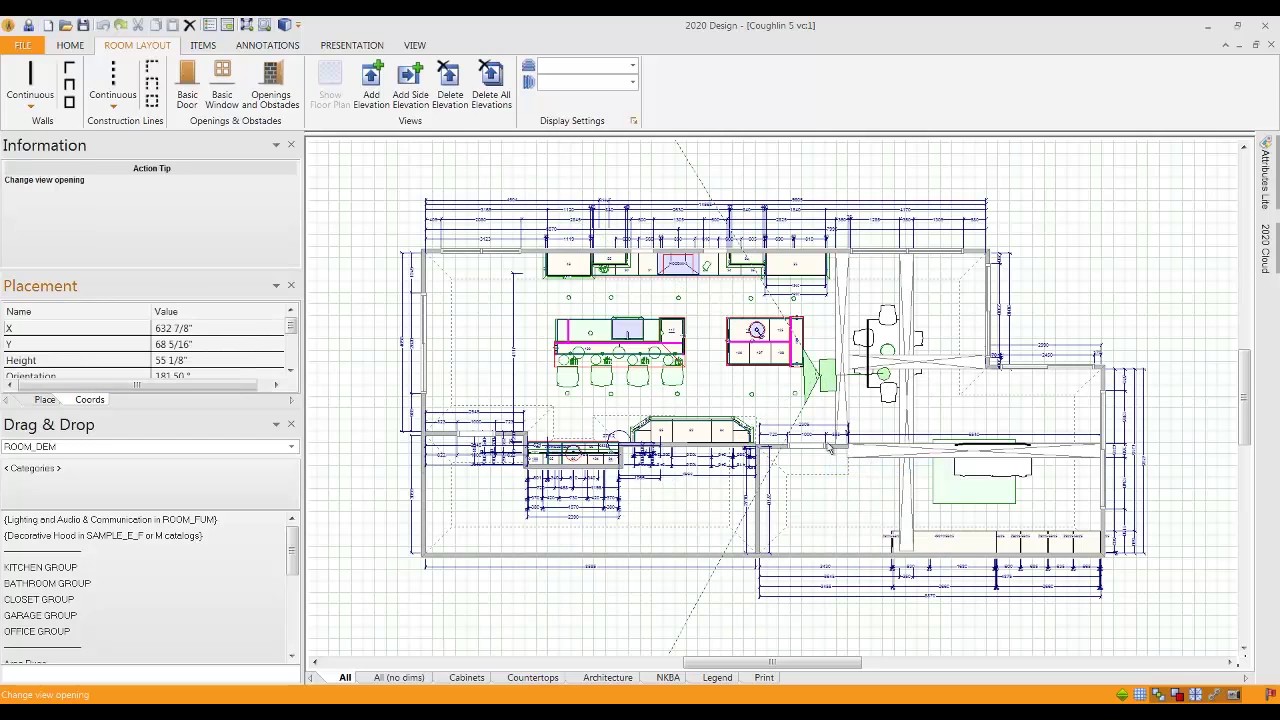1280x720 pixels.
Task: Click the Cut scissors icon
Action: pos(137,25)
